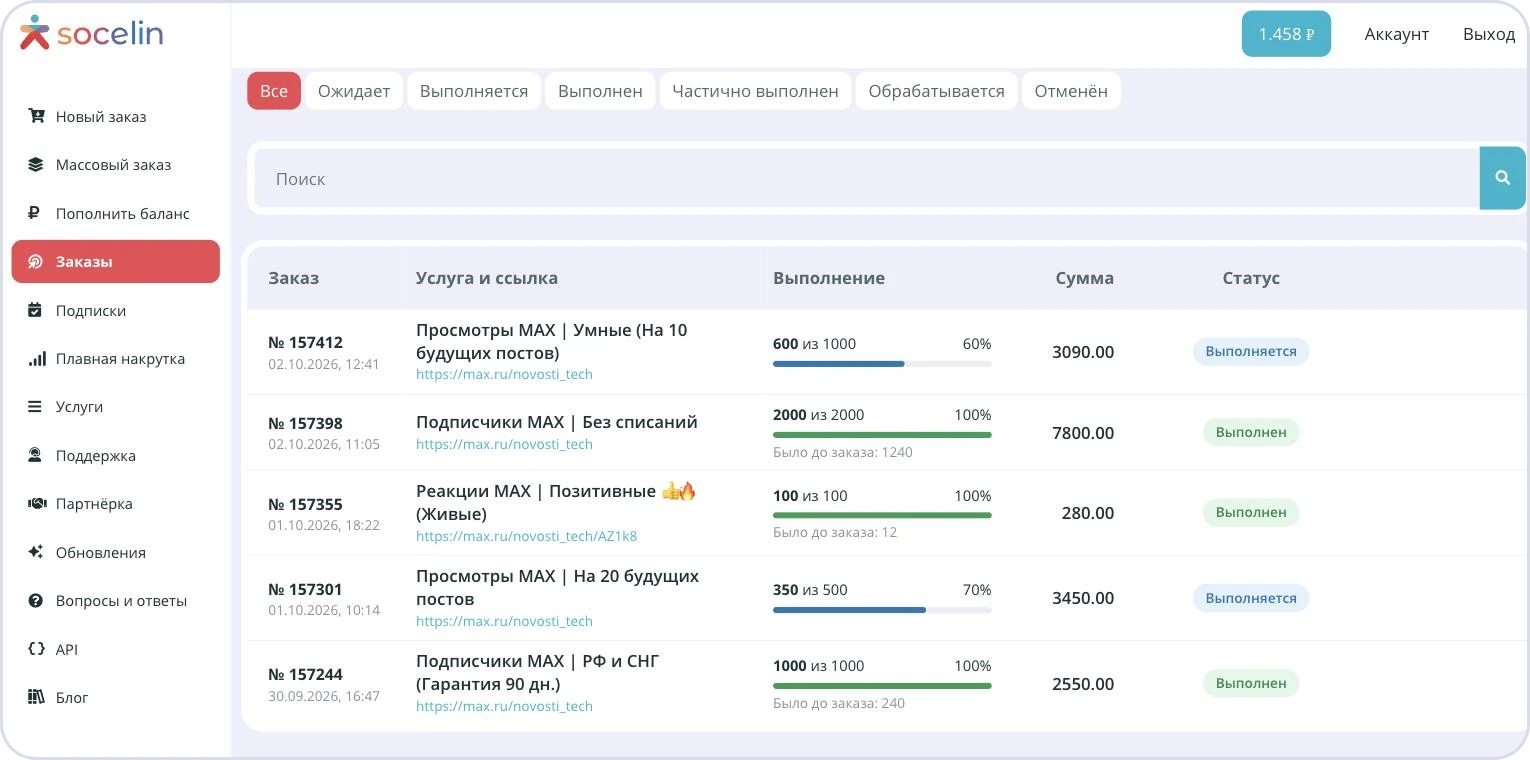Click order number № 157244
The height and width of the screenshot is (760, 1530).
click(x=305, y=675)
